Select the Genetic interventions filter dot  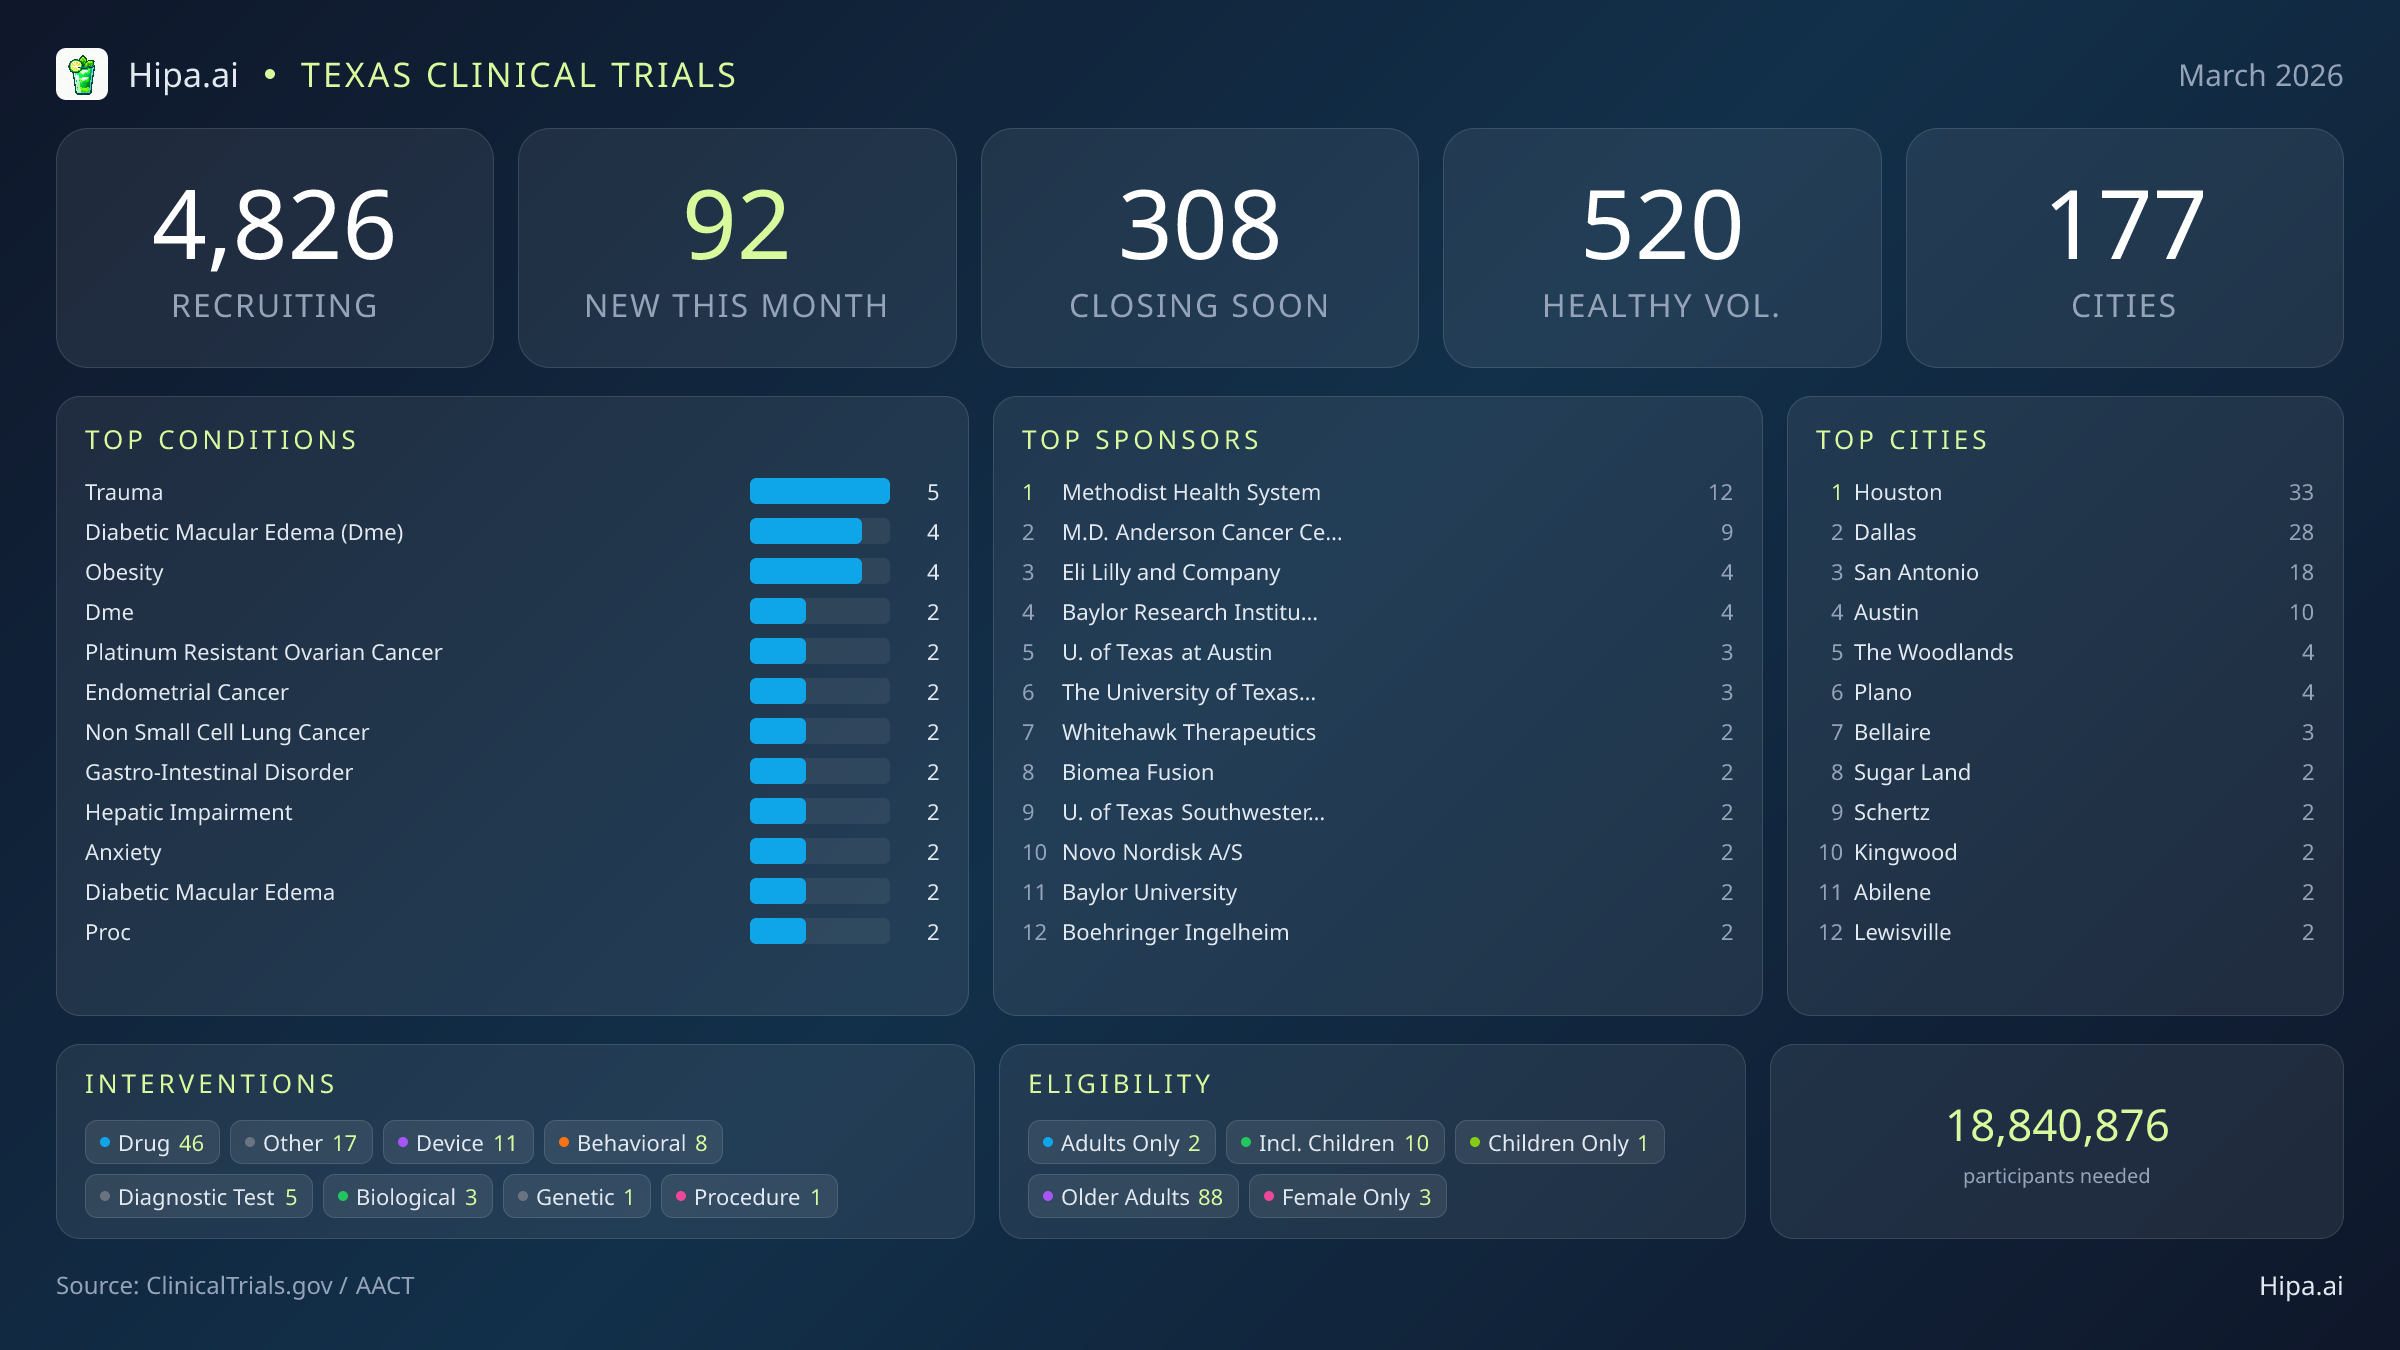[525, 1196]
